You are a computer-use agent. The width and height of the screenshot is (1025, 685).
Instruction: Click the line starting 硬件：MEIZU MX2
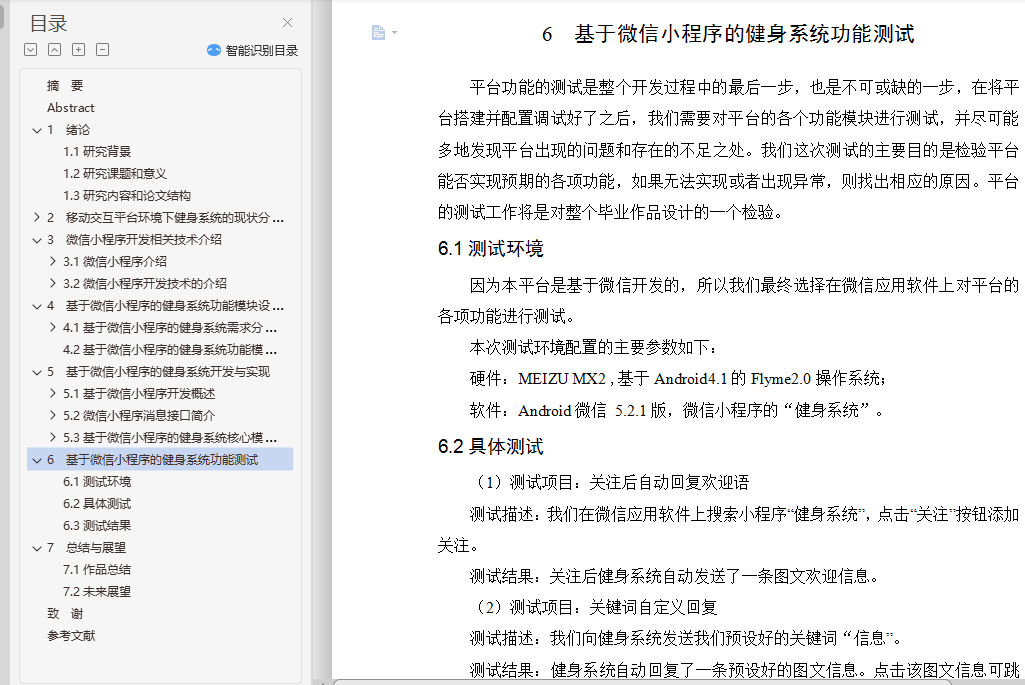click(679, 378)
